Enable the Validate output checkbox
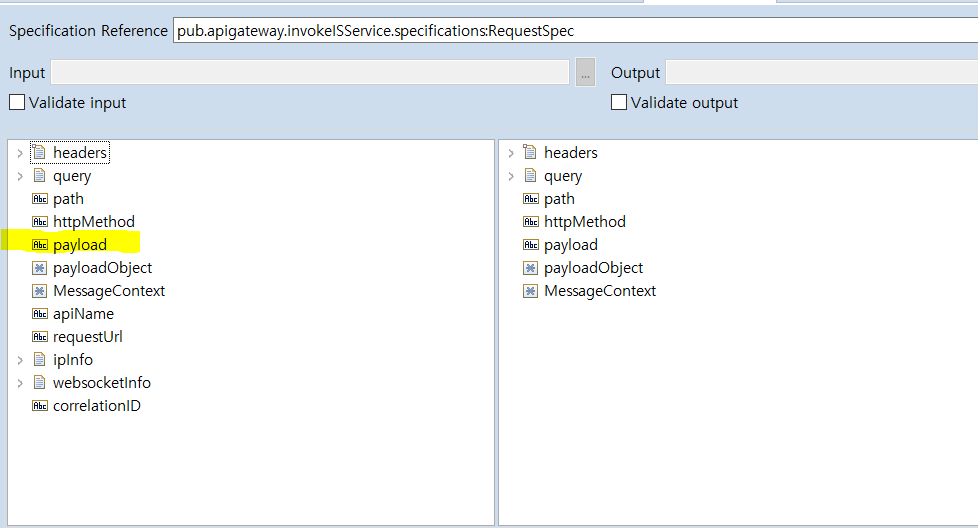Viewport: 978px width, 528px height. coord(619,102)
